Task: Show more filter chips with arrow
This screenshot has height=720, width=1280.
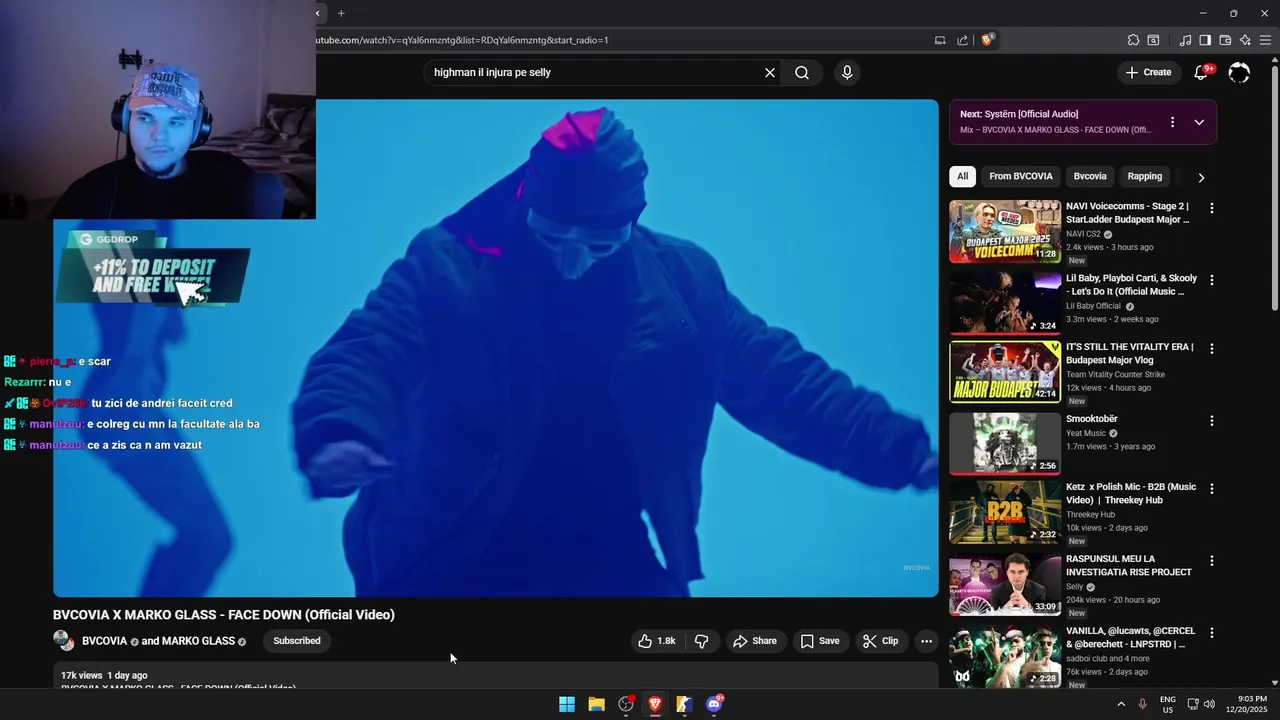Action: tap(1201, 177)
